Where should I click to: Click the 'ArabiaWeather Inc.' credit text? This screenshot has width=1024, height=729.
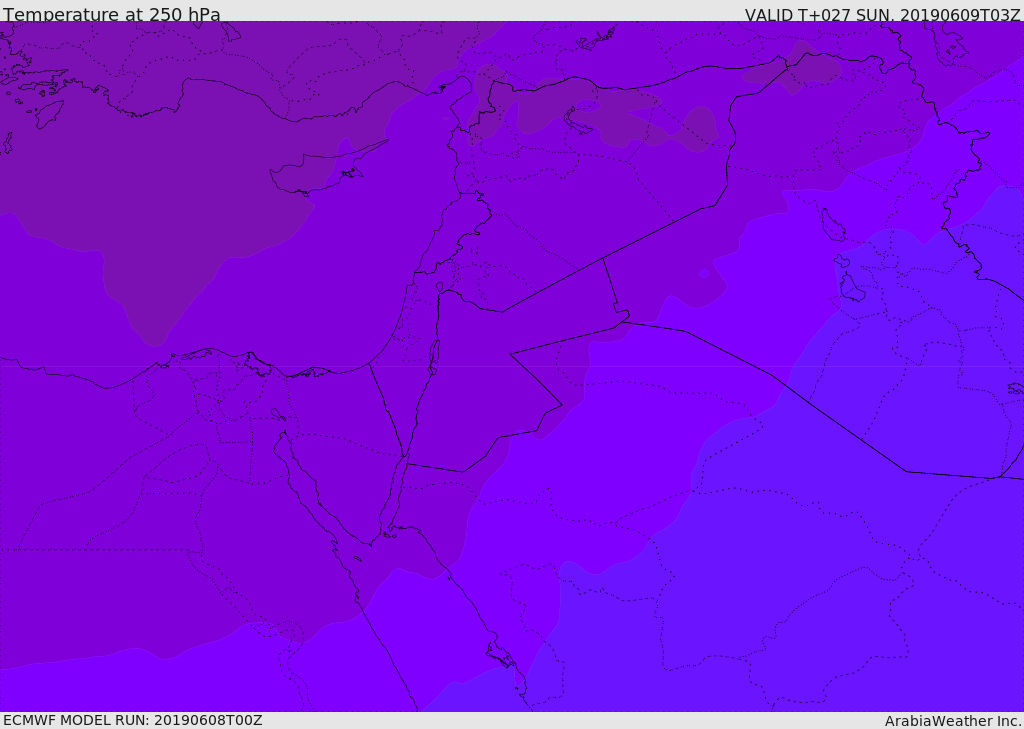click(953, 721)
